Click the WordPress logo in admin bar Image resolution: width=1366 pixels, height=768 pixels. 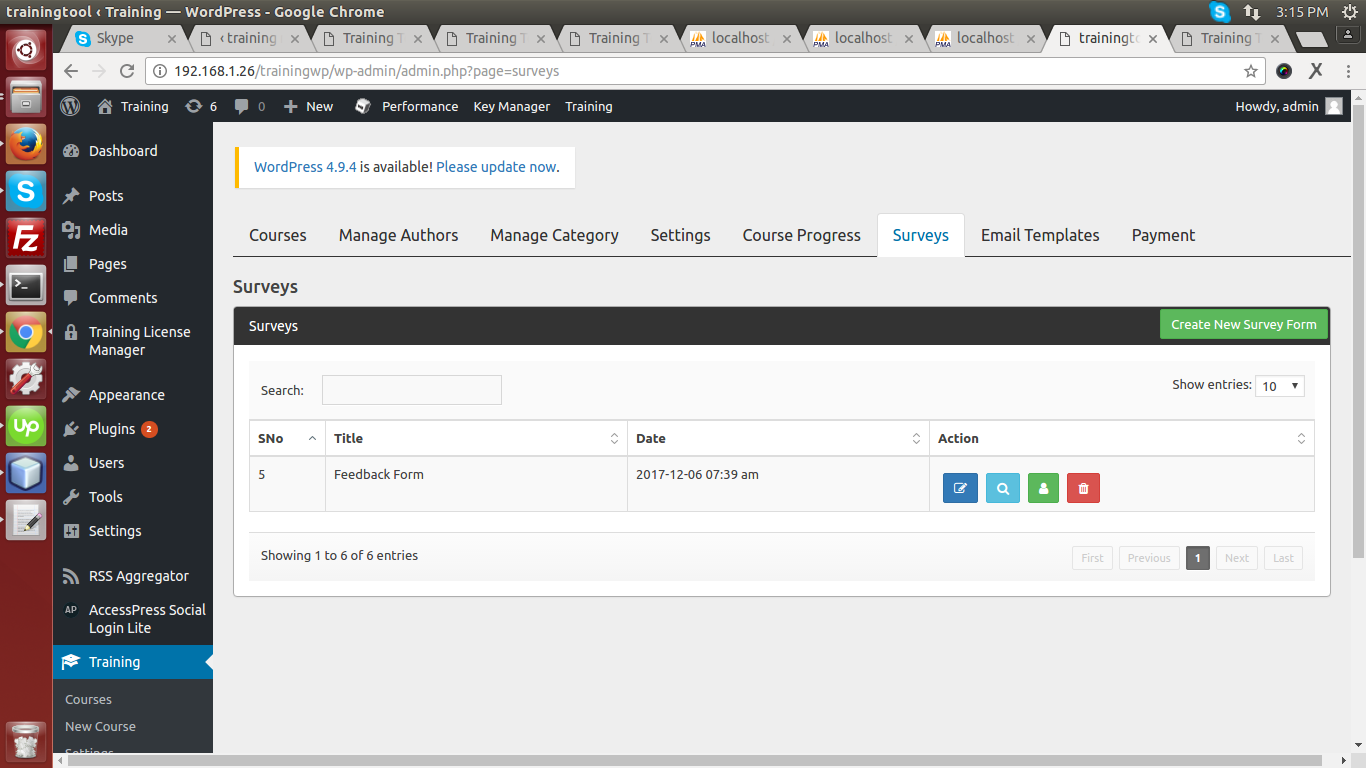(x=70, y=106)
